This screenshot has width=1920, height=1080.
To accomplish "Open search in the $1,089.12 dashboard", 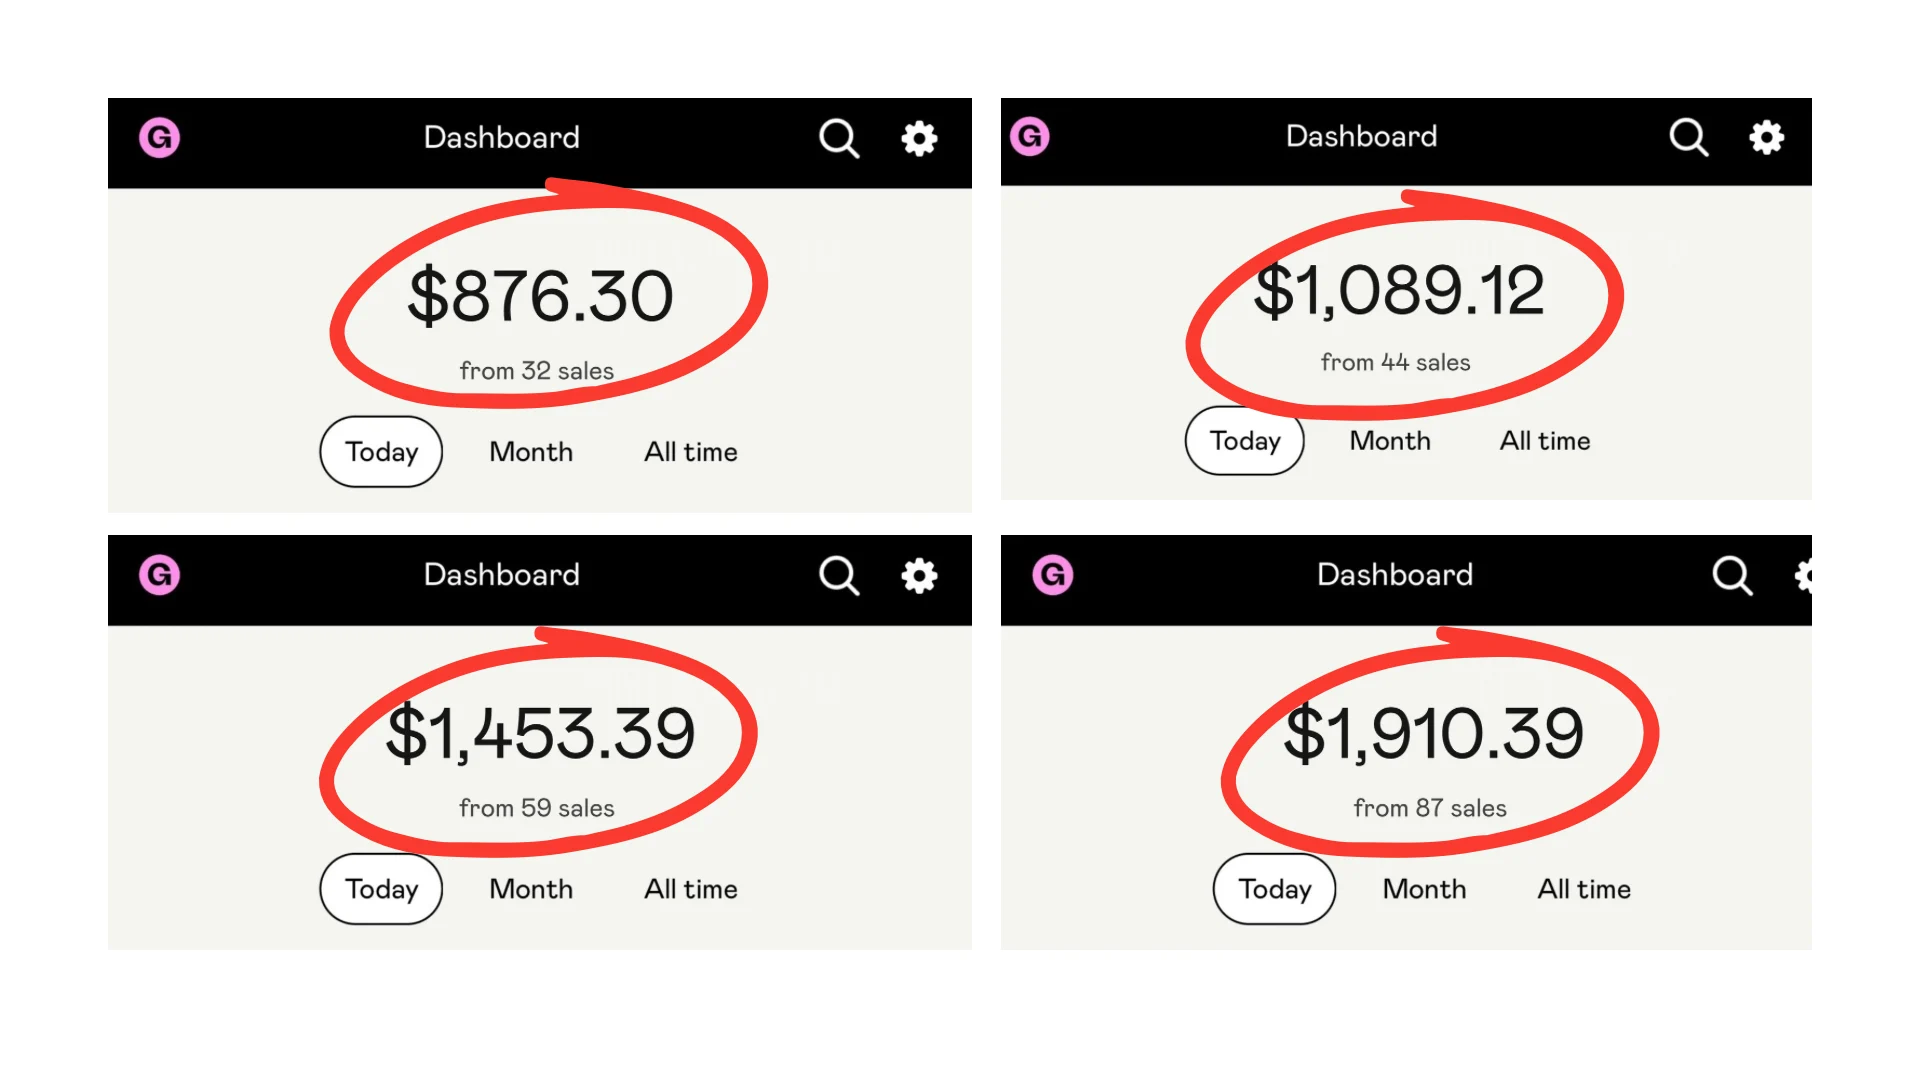I will (1688, 137).
